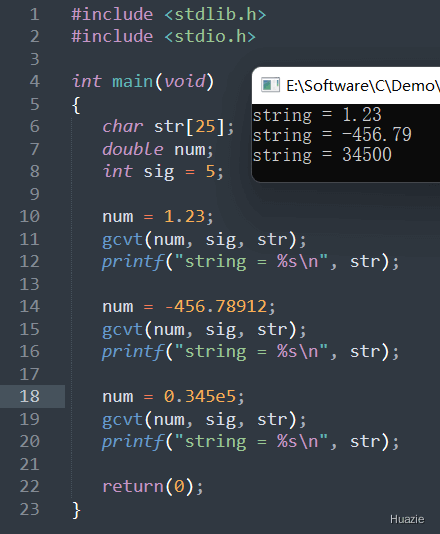Image resolution: width=440 pixels, height=534 pixels.
Task: Click num = 1.23 on line 10
Action: [x=158, y=217]
